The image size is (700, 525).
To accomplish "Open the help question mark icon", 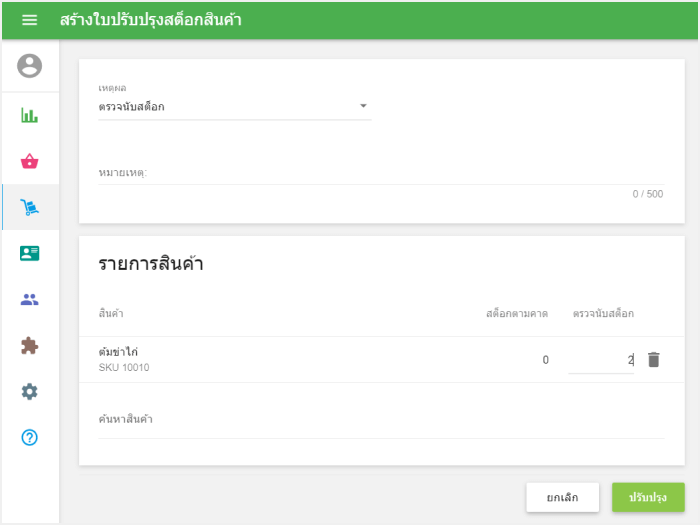I will click(x=29, y=438).
